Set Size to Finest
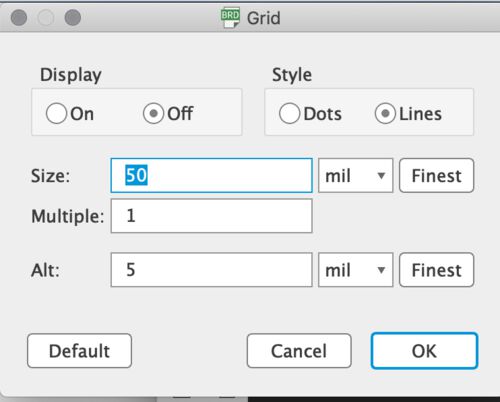500x402 pixels. click(x=436, y=176)
